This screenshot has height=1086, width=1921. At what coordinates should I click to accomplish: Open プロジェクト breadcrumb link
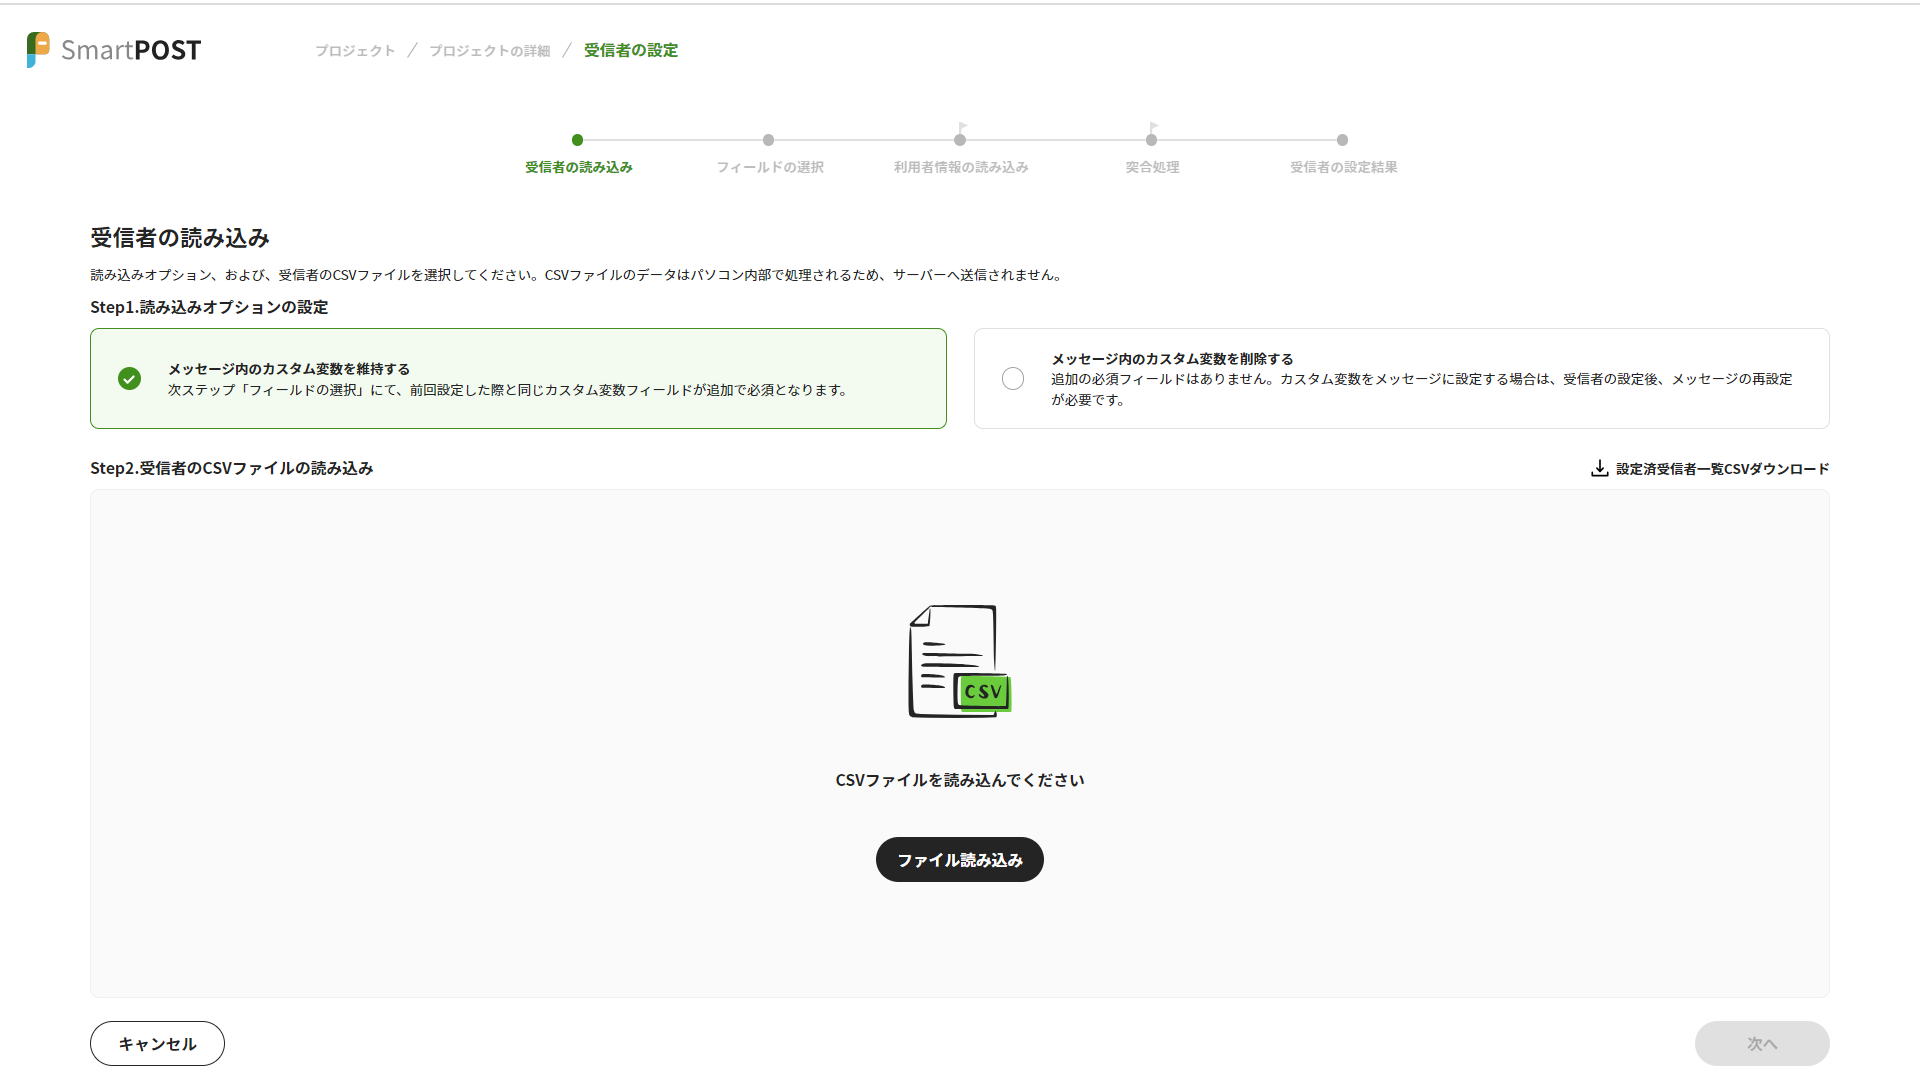355,50
